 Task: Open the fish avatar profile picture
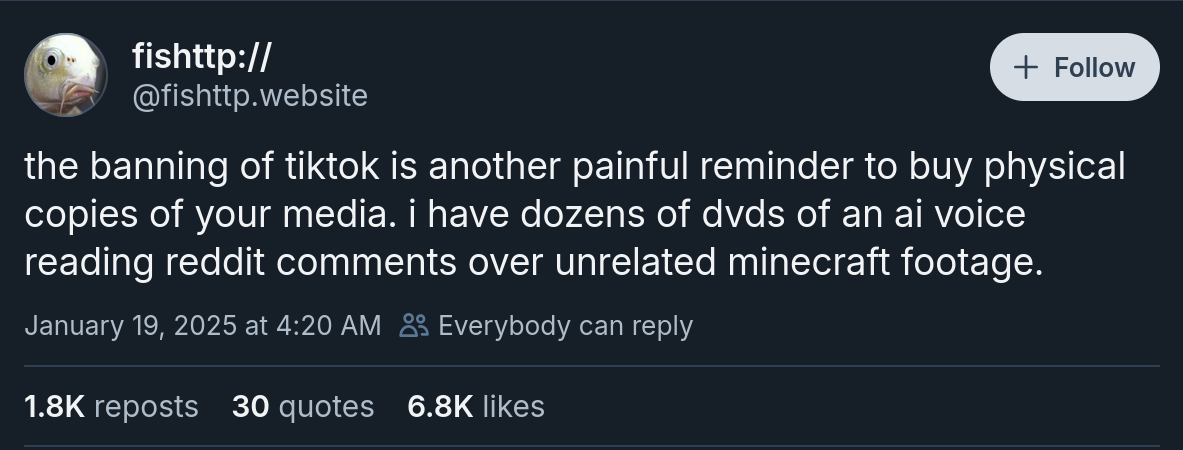(66, 75)
